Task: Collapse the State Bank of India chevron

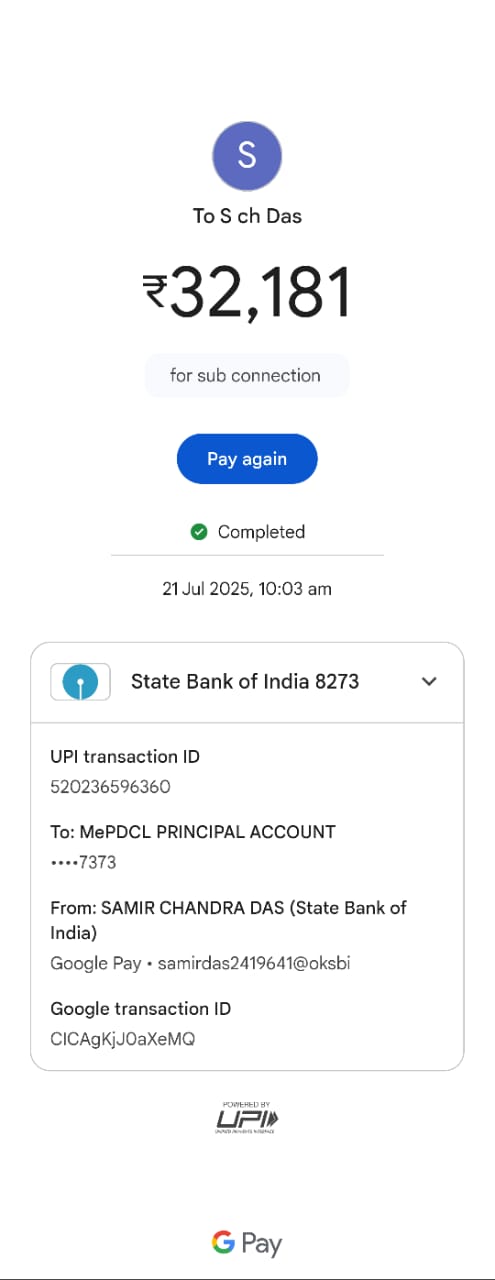Action: coord(429,682)
